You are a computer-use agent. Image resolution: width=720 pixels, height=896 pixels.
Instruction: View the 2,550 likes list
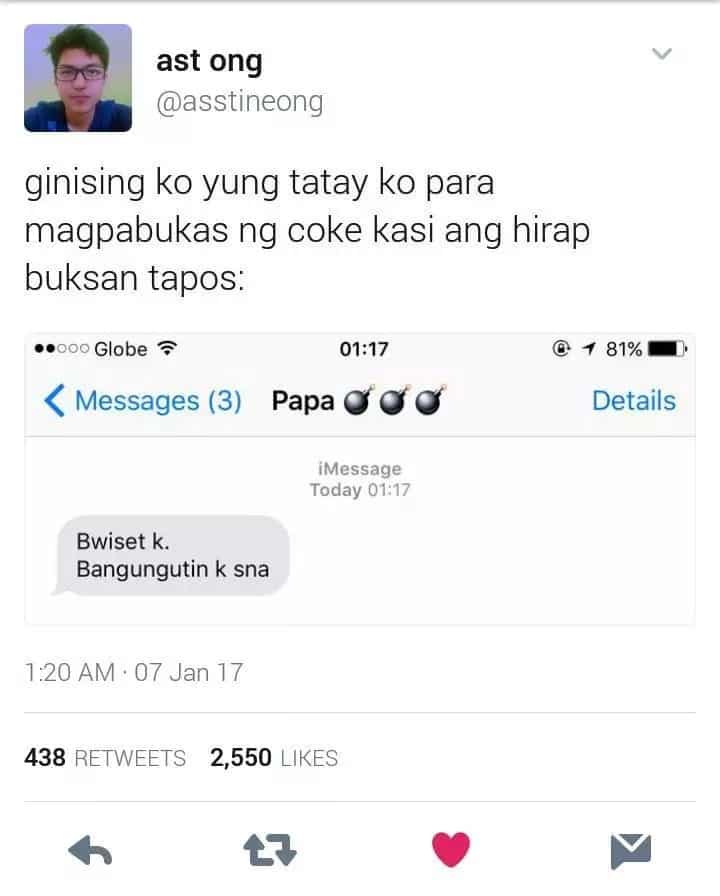274,758
